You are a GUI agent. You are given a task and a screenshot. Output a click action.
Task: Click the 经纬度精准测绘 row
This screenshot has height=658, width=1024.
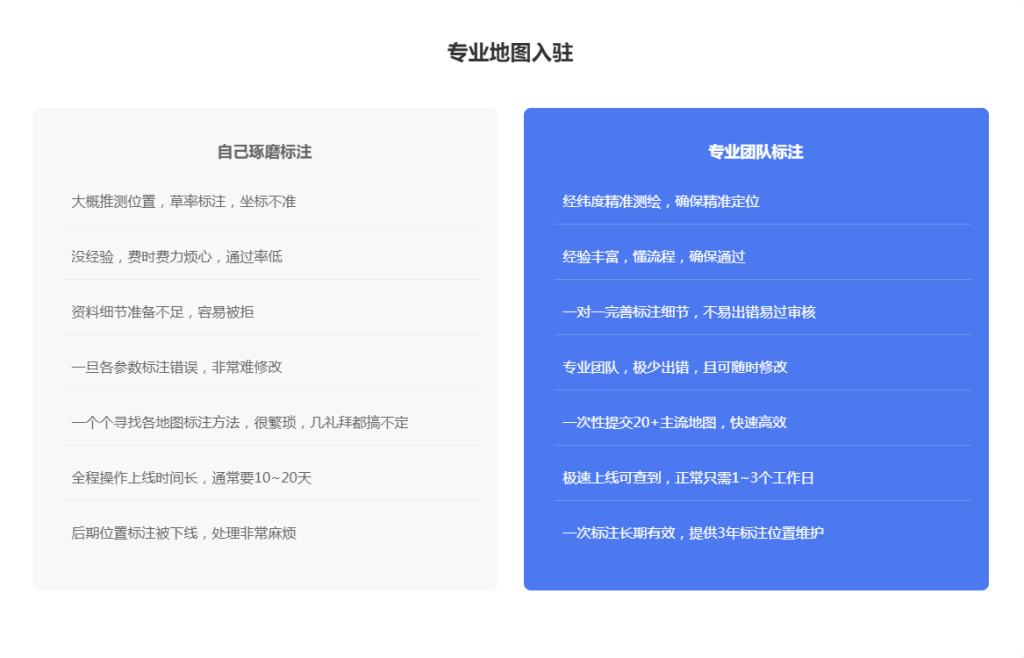[660, 201]
